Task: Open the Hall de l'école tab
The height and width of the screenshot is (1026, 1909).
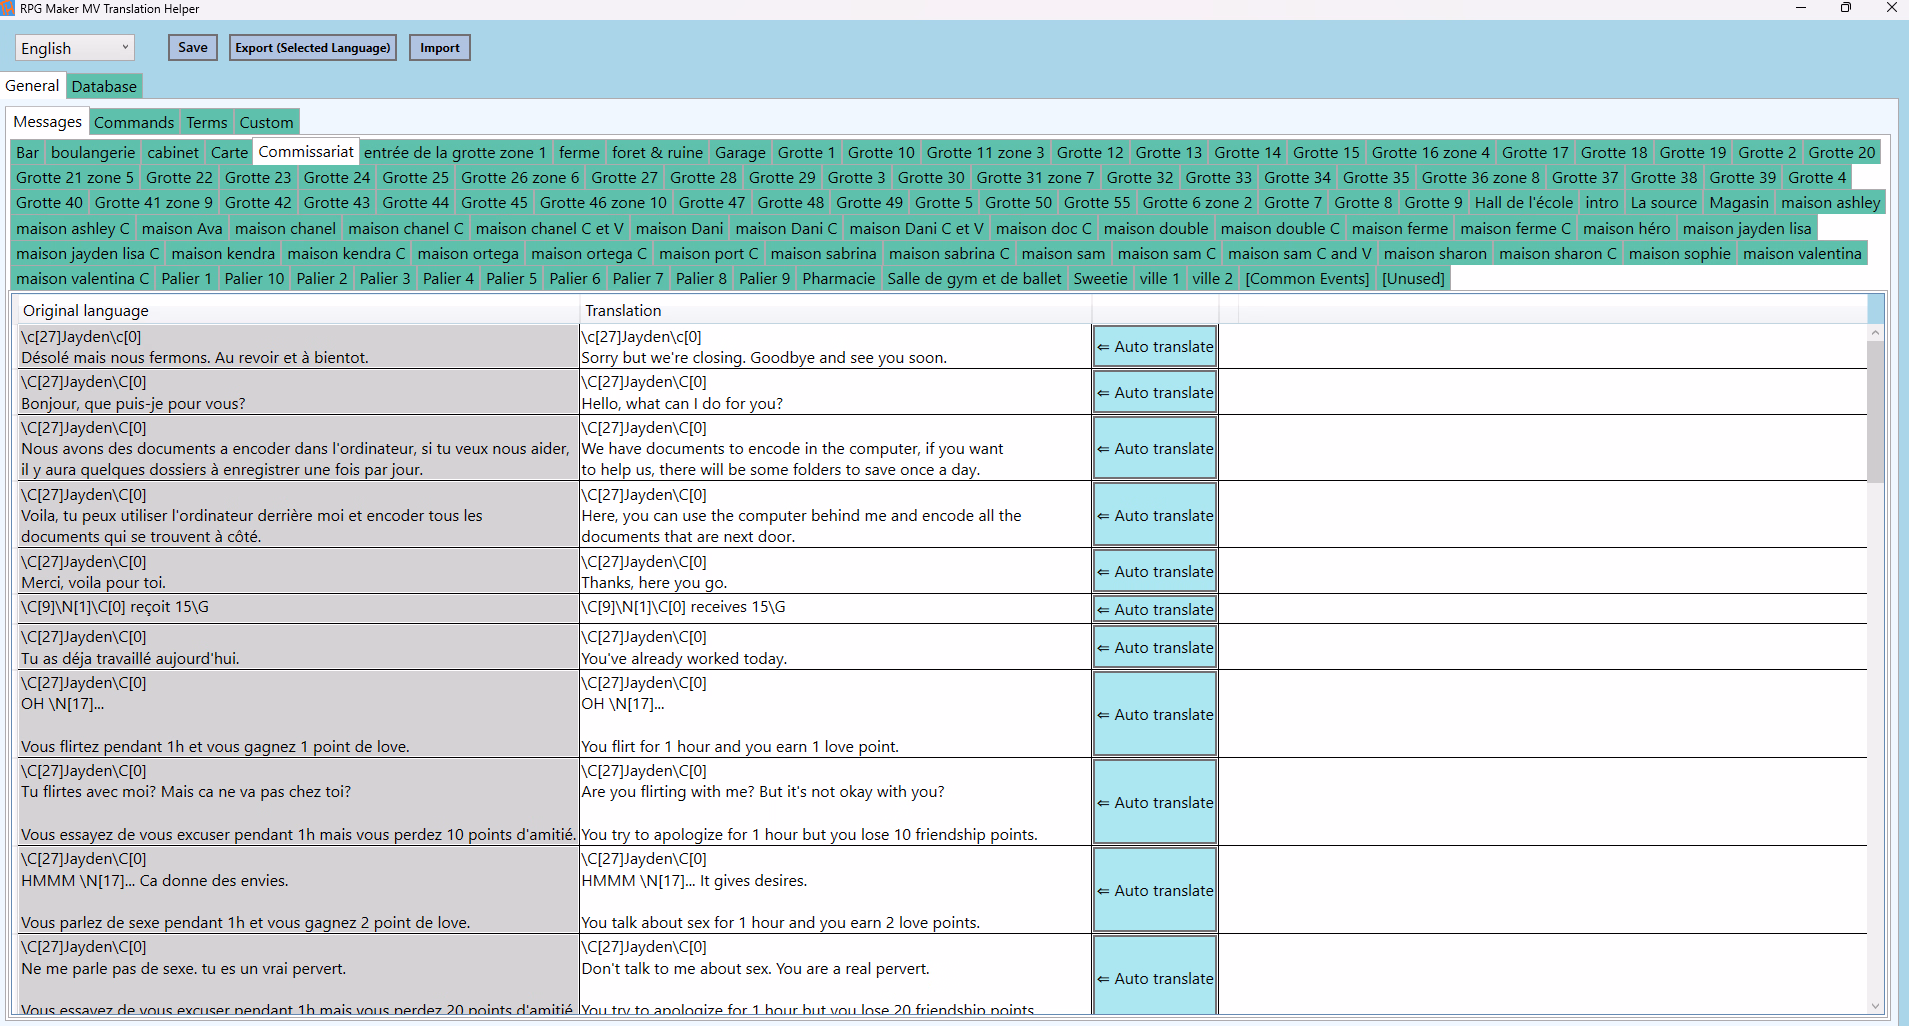Action: pos(1523,203)
